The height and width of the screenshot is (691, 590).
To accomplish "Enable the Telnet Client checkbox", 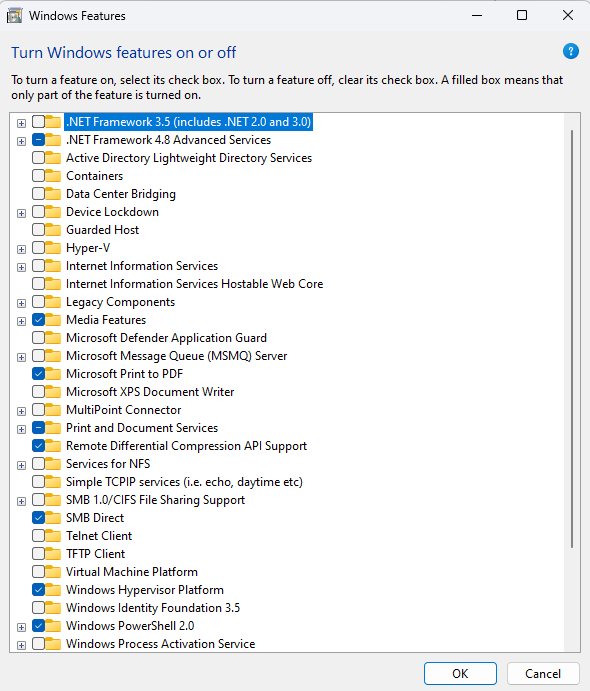I will coord(38,536).
